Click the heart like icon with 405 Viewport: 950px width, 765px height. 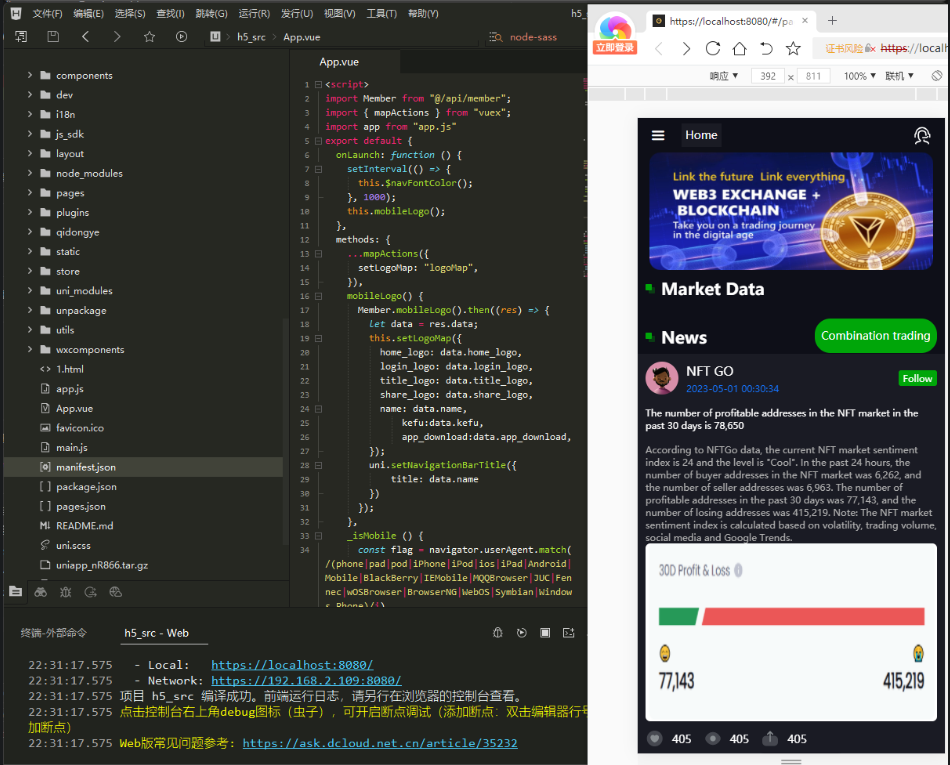point(654,738)
